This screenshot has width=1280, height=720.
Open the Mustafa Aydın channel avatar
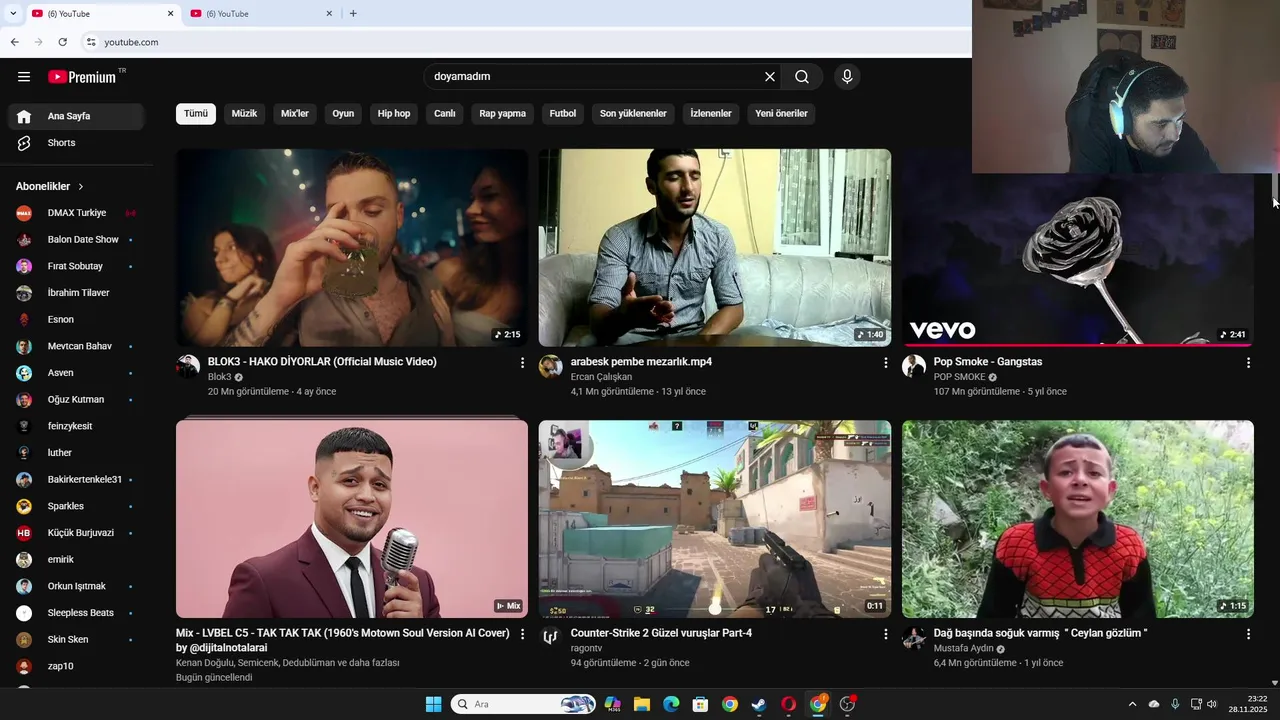914,637
